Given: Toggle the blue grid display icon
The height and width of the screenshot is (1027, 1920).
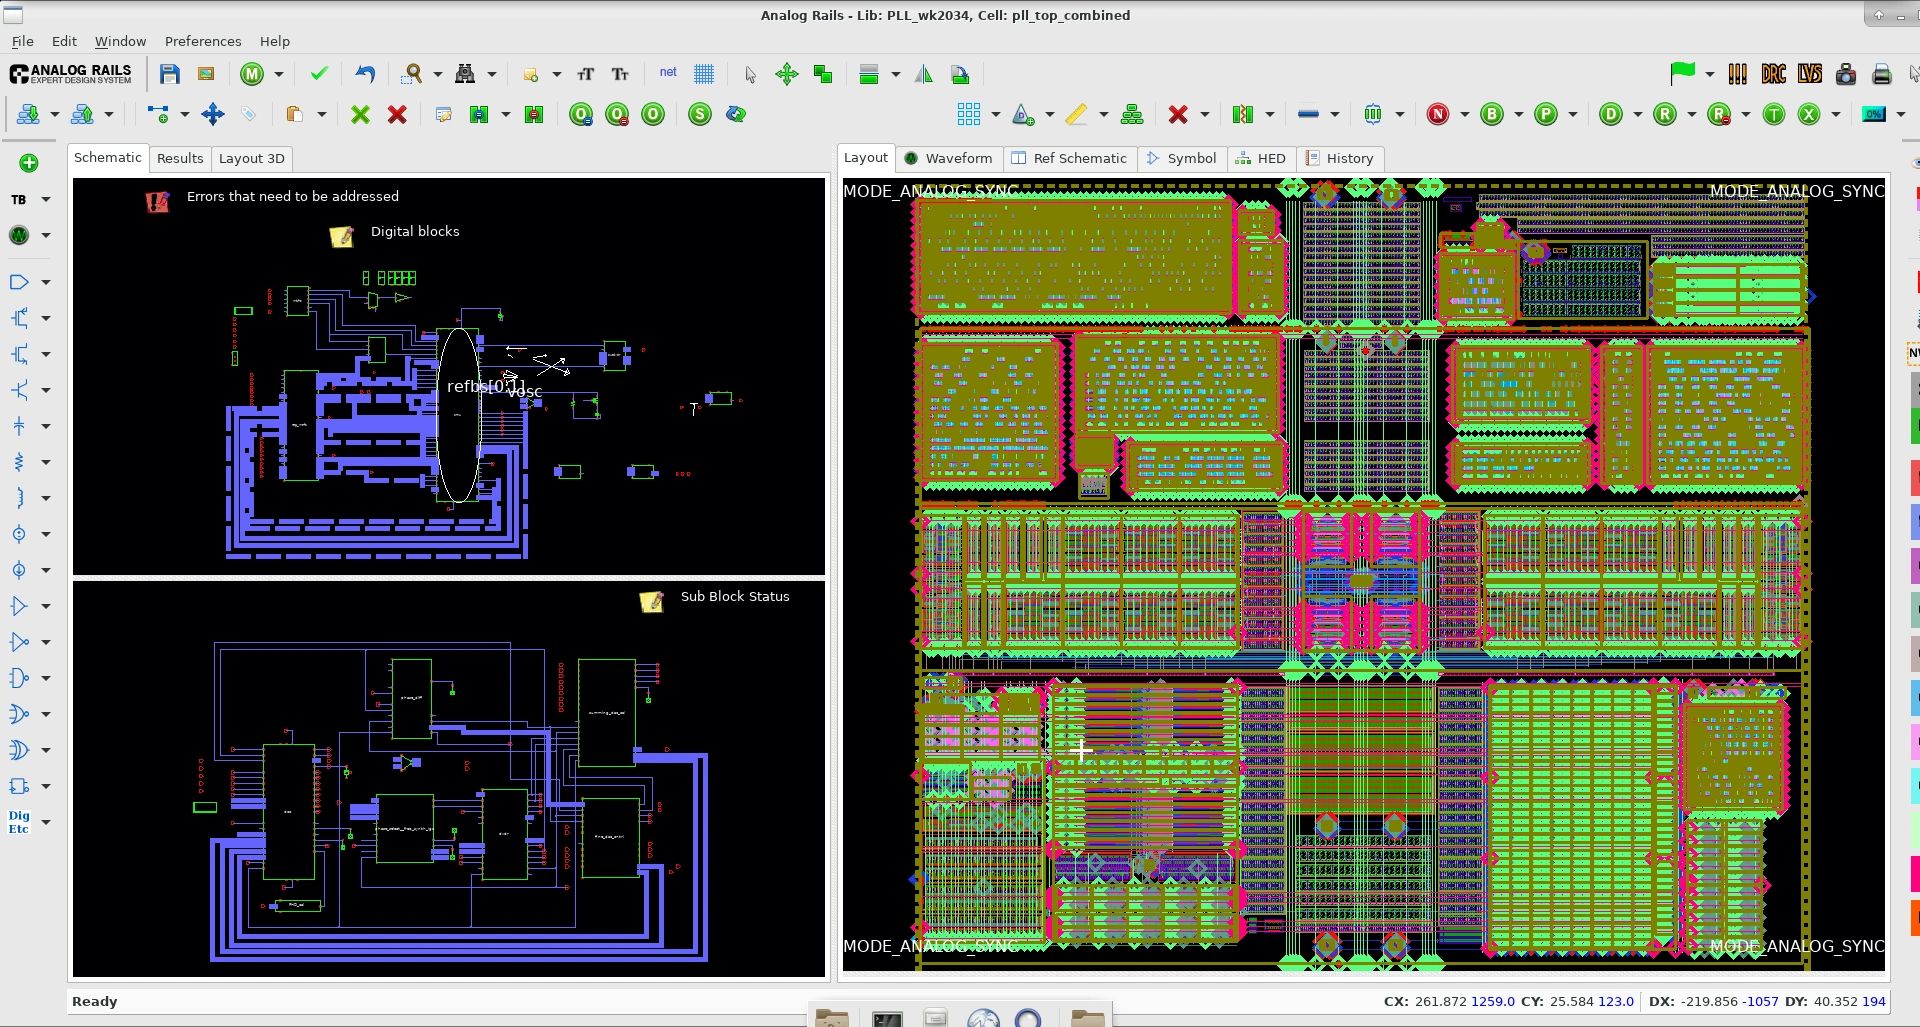Looking at the screenshot, I should click(704, 74).
